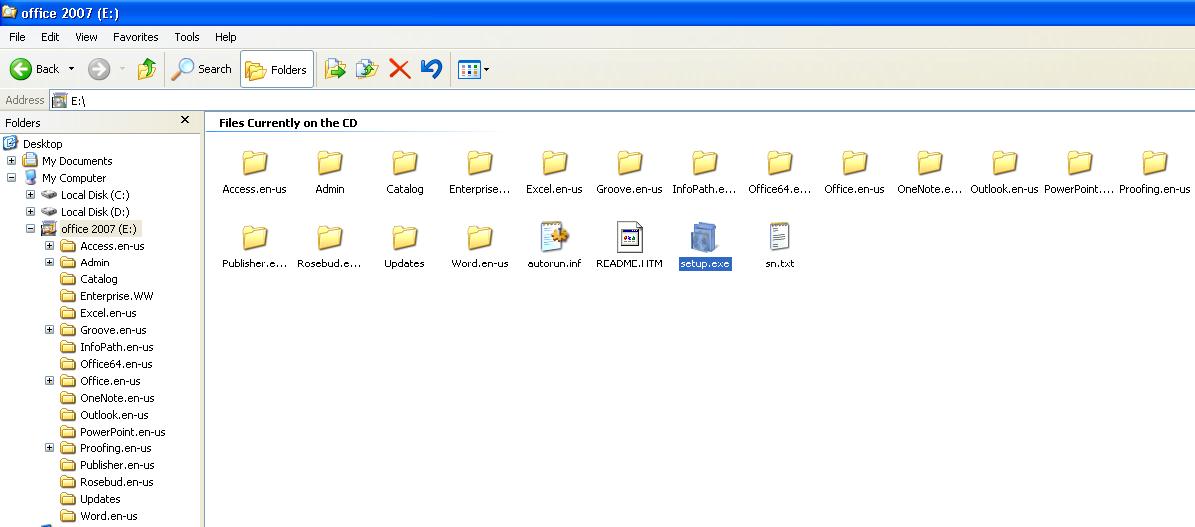
Task: Select the OneNote folder icon in file view
Action: tap(929, 162)
